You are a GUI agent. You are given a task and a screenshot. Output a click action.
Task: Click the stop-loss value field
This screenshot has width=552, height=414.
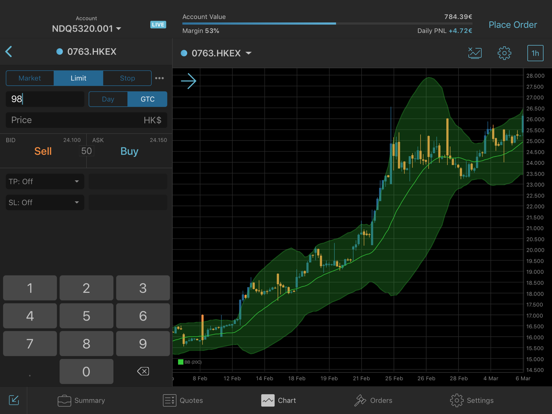pyautogui.click(x=128, y=202)
